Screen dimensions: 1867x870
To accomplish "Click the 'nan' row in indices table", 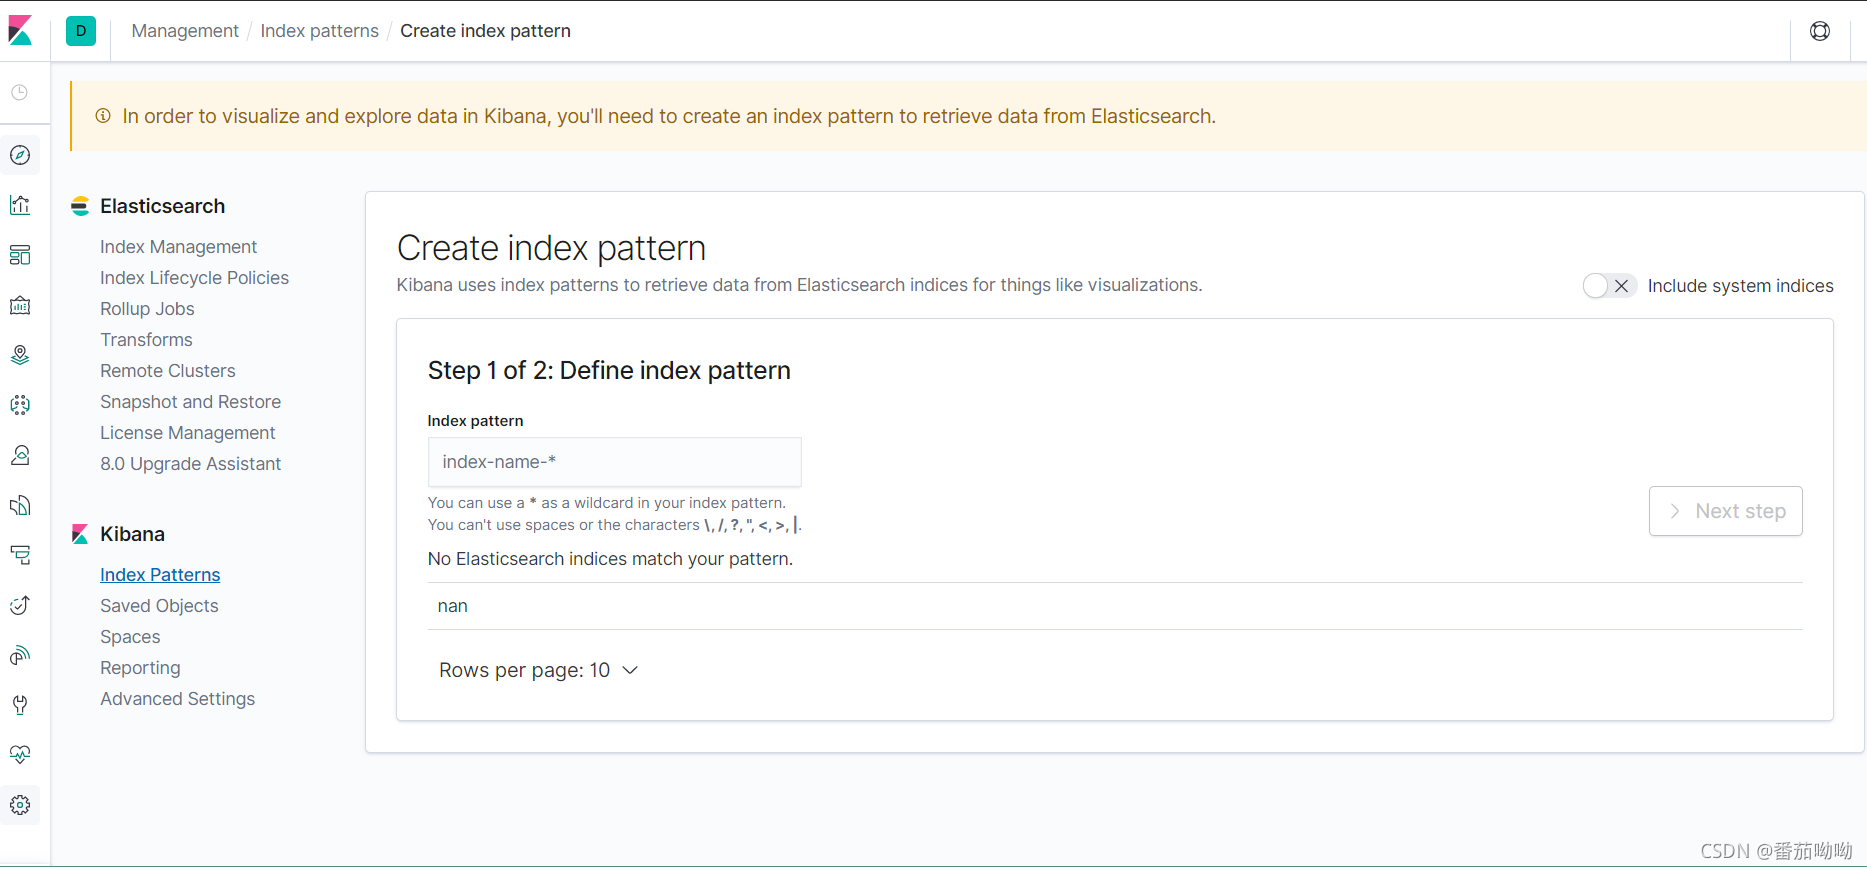I will coord(1115,606).
